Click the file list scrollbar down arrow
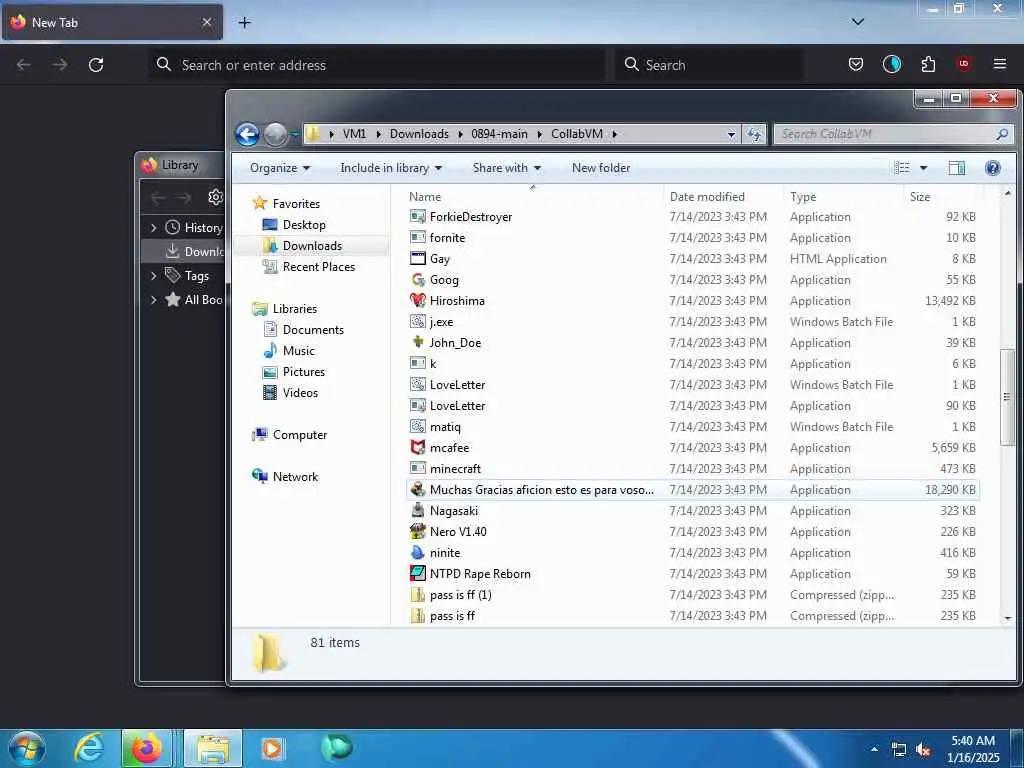The height and width of the screenshot is (768, 1024). pyautogui.click(x=1009, y=617)
